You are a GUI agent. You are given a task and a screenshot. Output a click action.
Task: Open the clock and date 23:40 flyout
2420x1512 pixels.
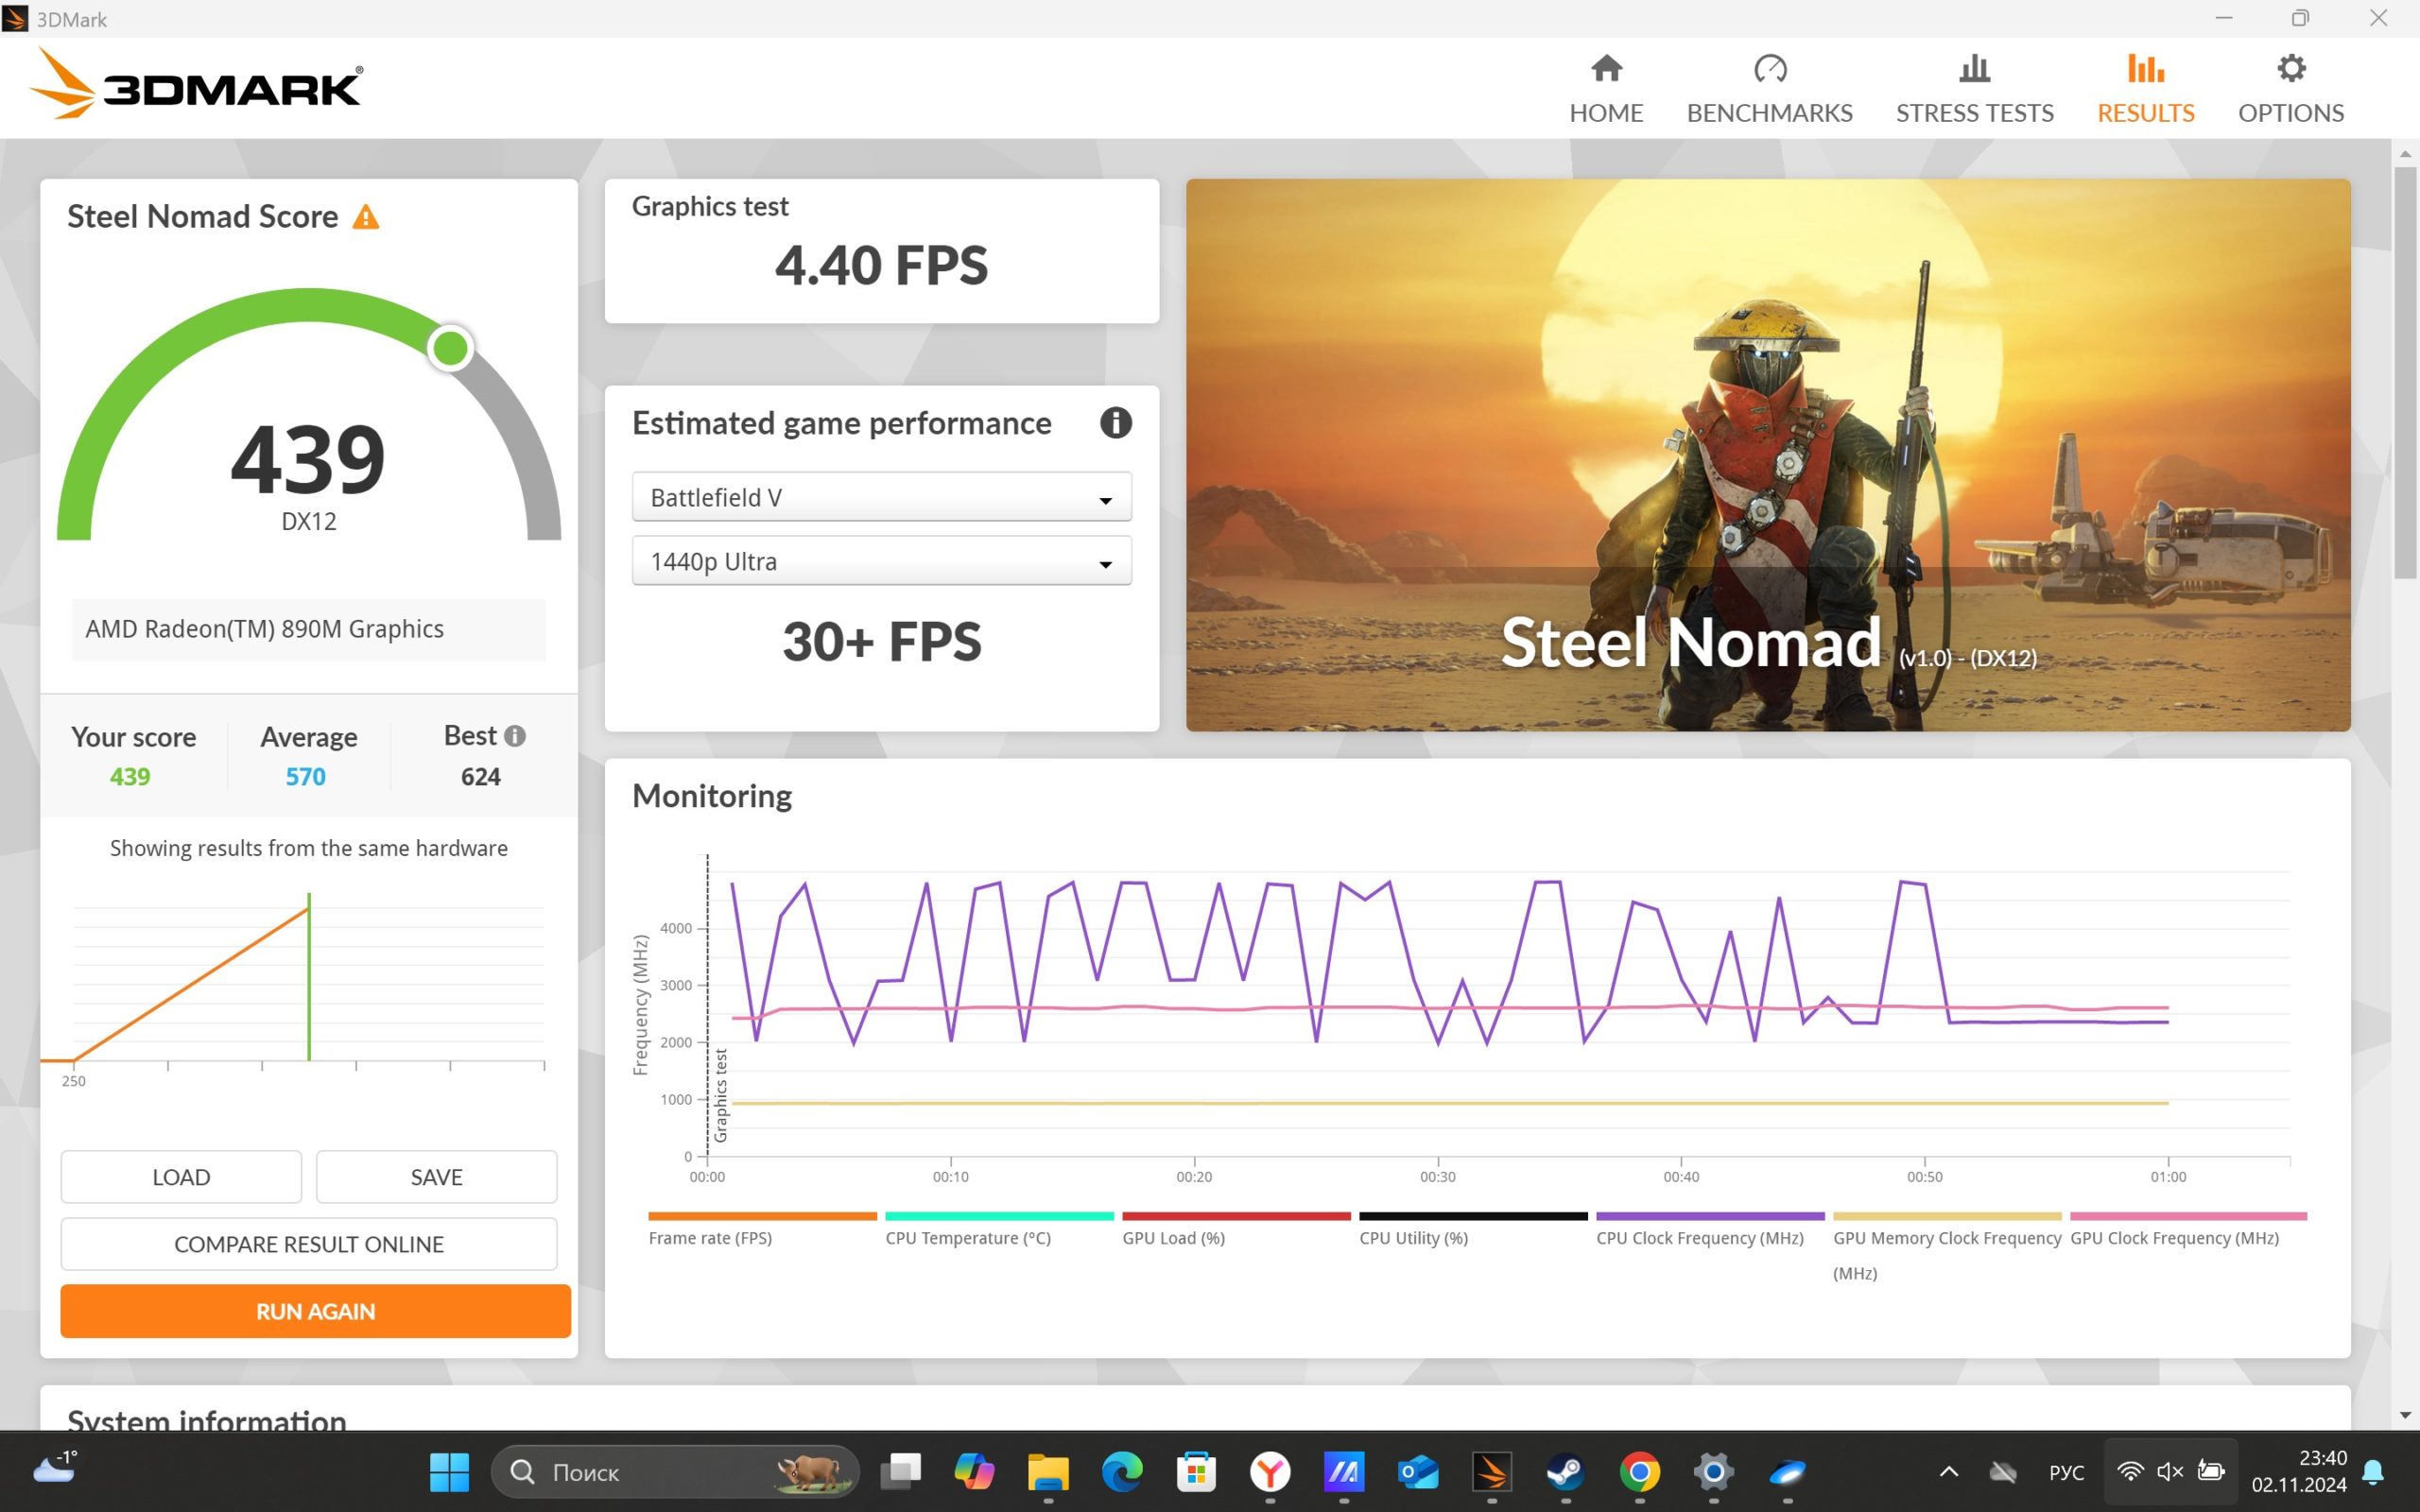(2298, 1472)
